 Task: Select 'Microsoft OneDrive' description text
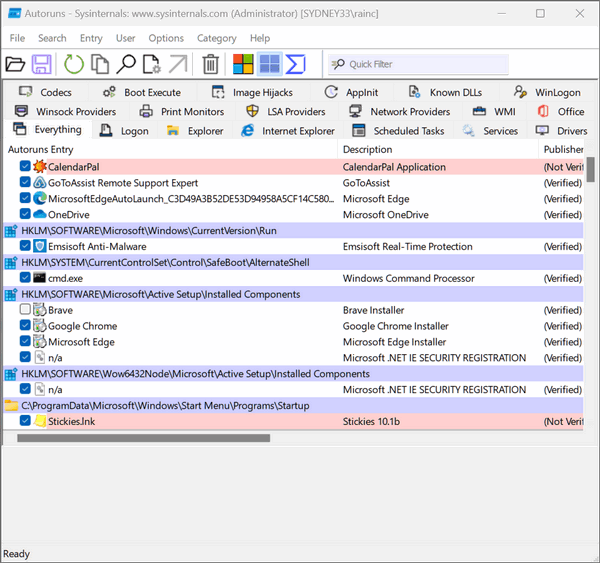(x=386, y=215)
